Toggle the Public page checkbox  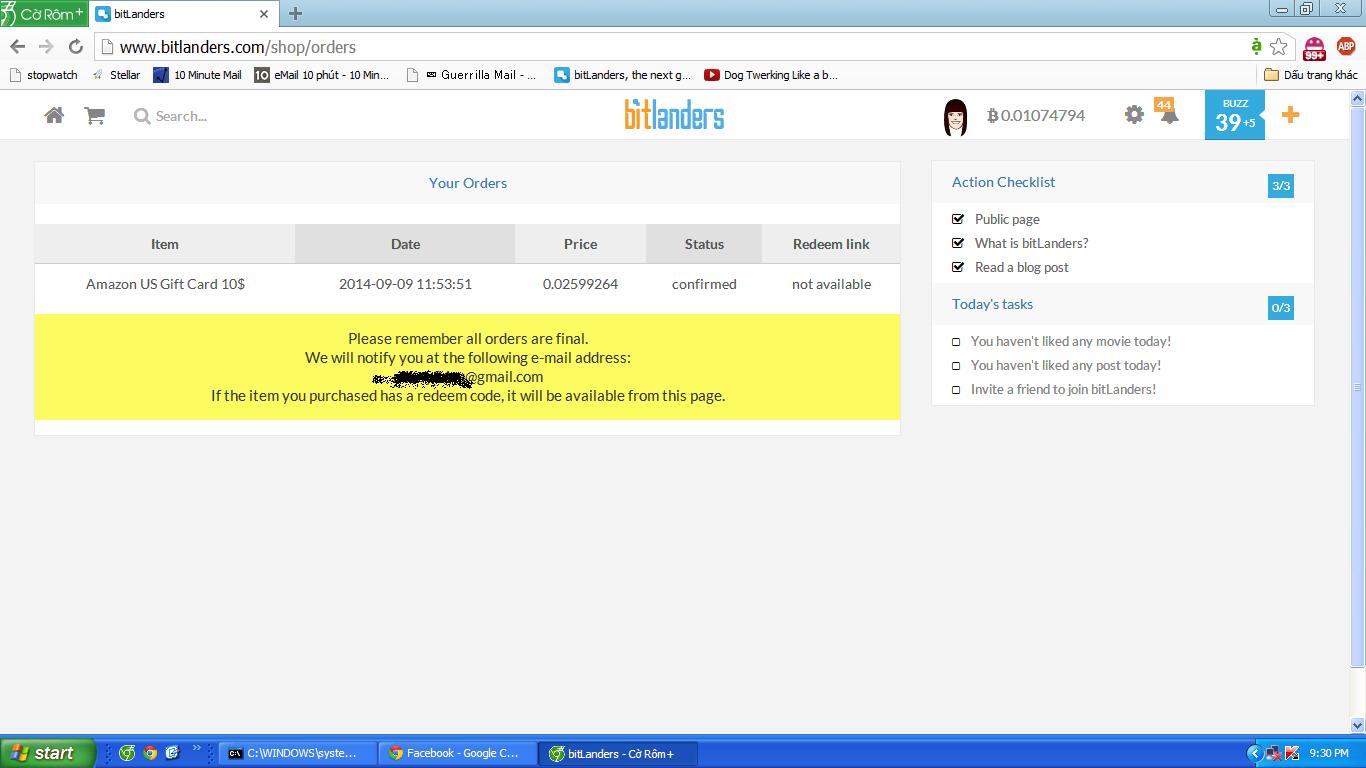point(958,219)
